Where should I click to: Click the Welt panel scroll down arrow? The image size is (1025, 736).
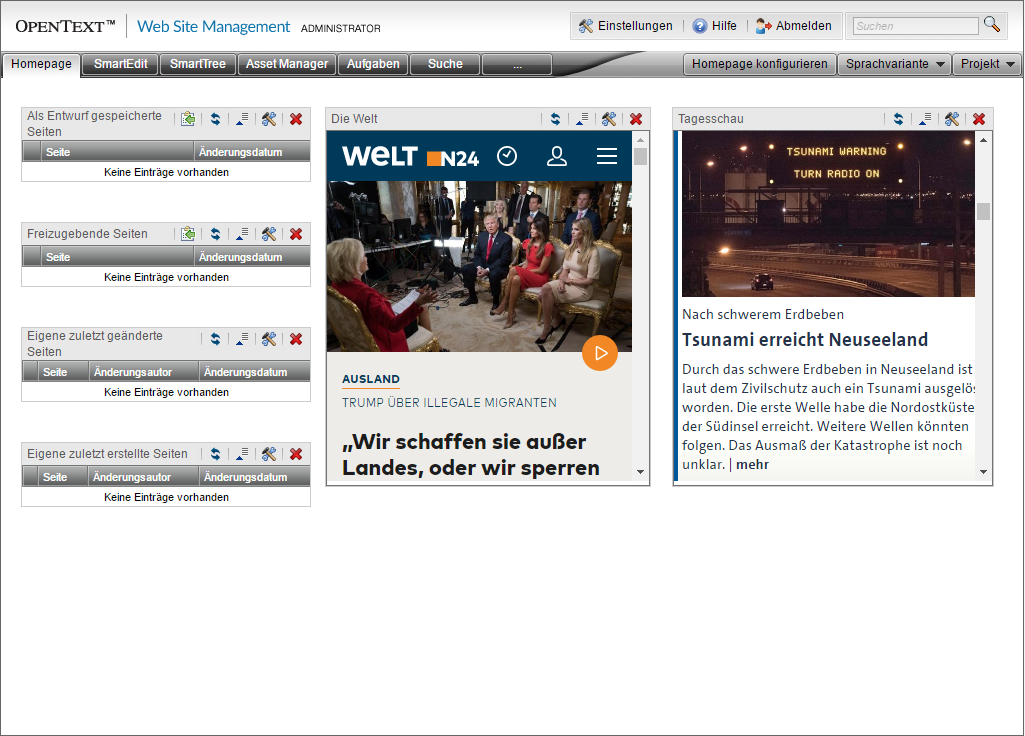tap(641, 472)
